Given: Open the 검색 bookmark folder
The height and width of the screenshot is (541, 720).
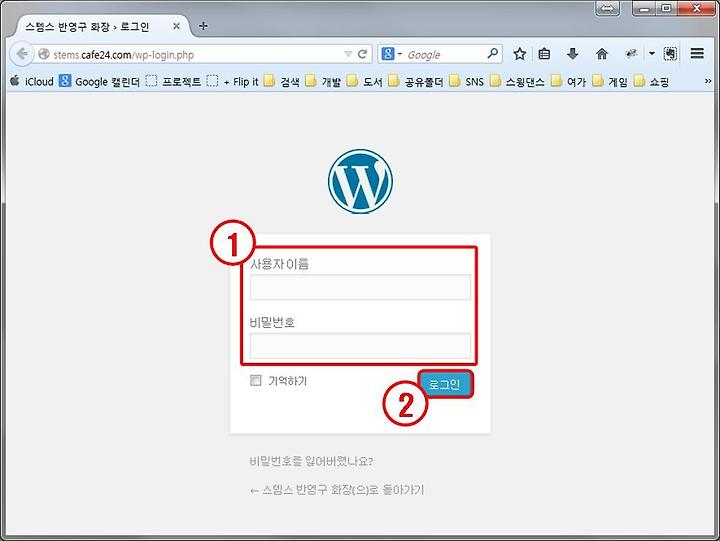Looking at the screenshot, I should (282, 82).
